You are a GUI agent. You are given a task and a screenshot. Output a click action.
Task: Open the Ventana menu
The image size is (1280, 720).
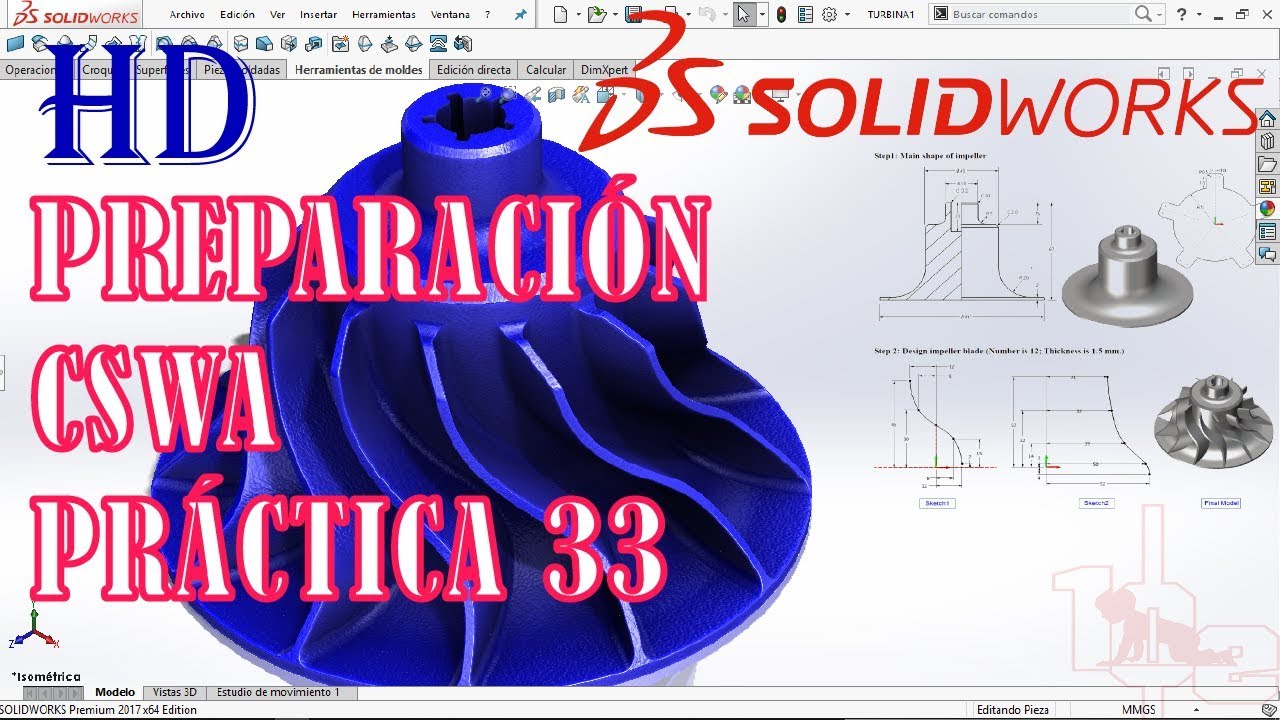450,15
